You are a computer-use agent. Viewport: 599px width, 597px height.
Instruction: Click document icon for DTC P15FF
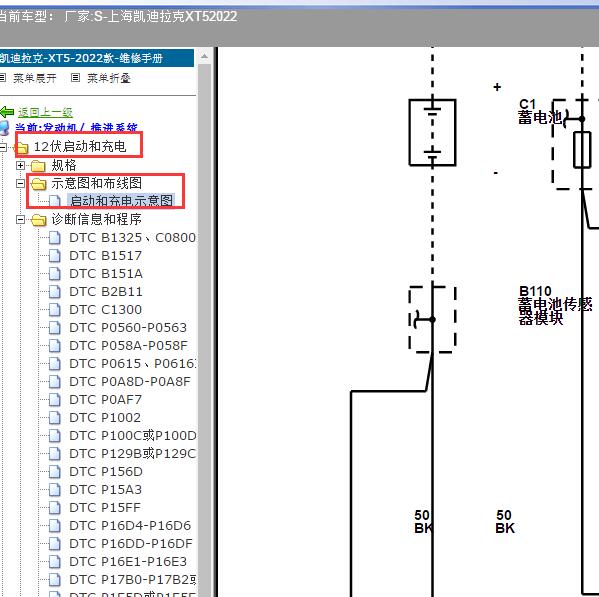point(55,508)
